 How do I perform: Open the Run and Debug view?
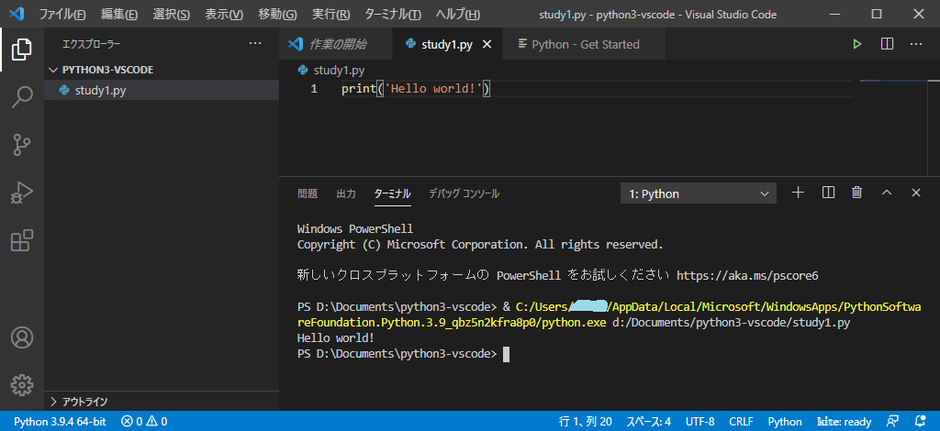(22, 194)
